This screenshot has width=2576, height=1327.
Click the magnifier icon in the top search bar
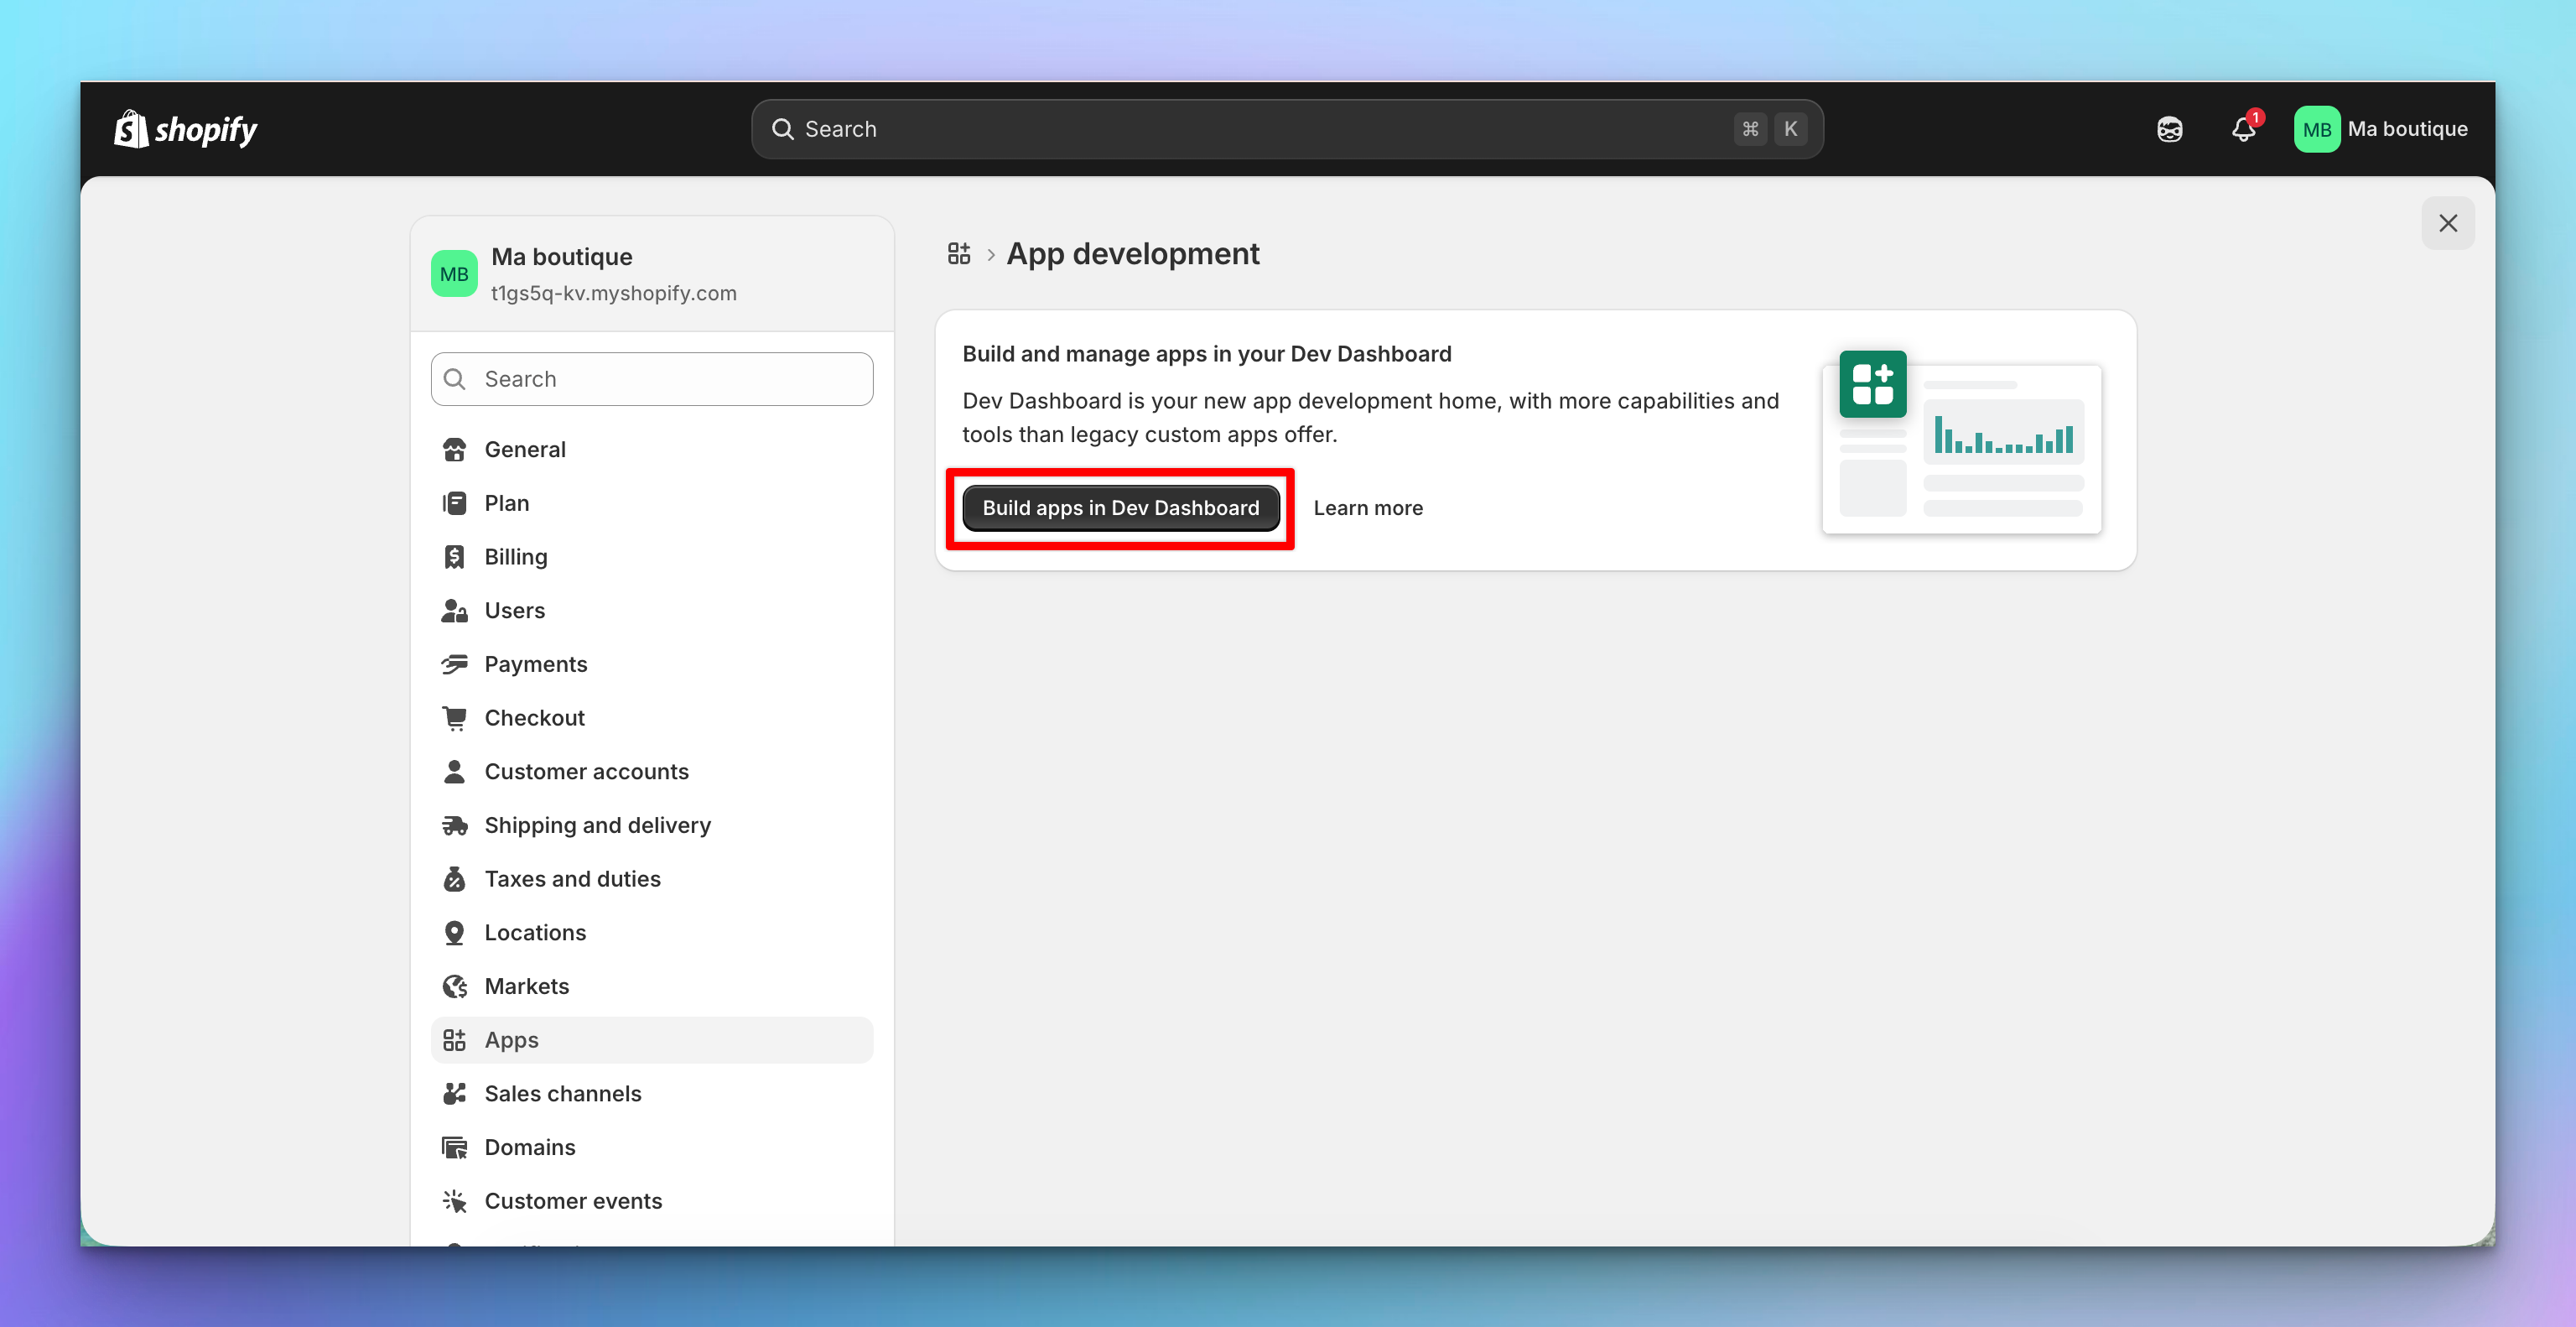(782, 129)
